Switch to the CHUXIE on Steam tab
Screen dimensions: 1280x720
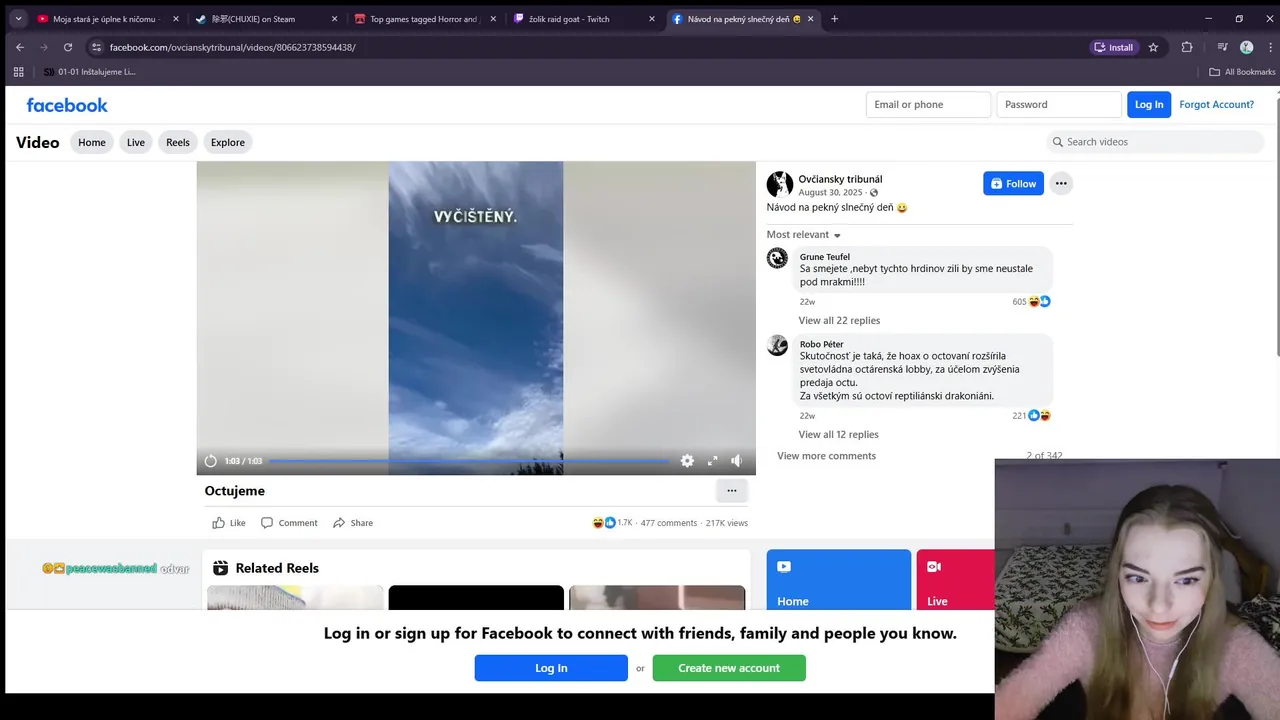(266, 19)
